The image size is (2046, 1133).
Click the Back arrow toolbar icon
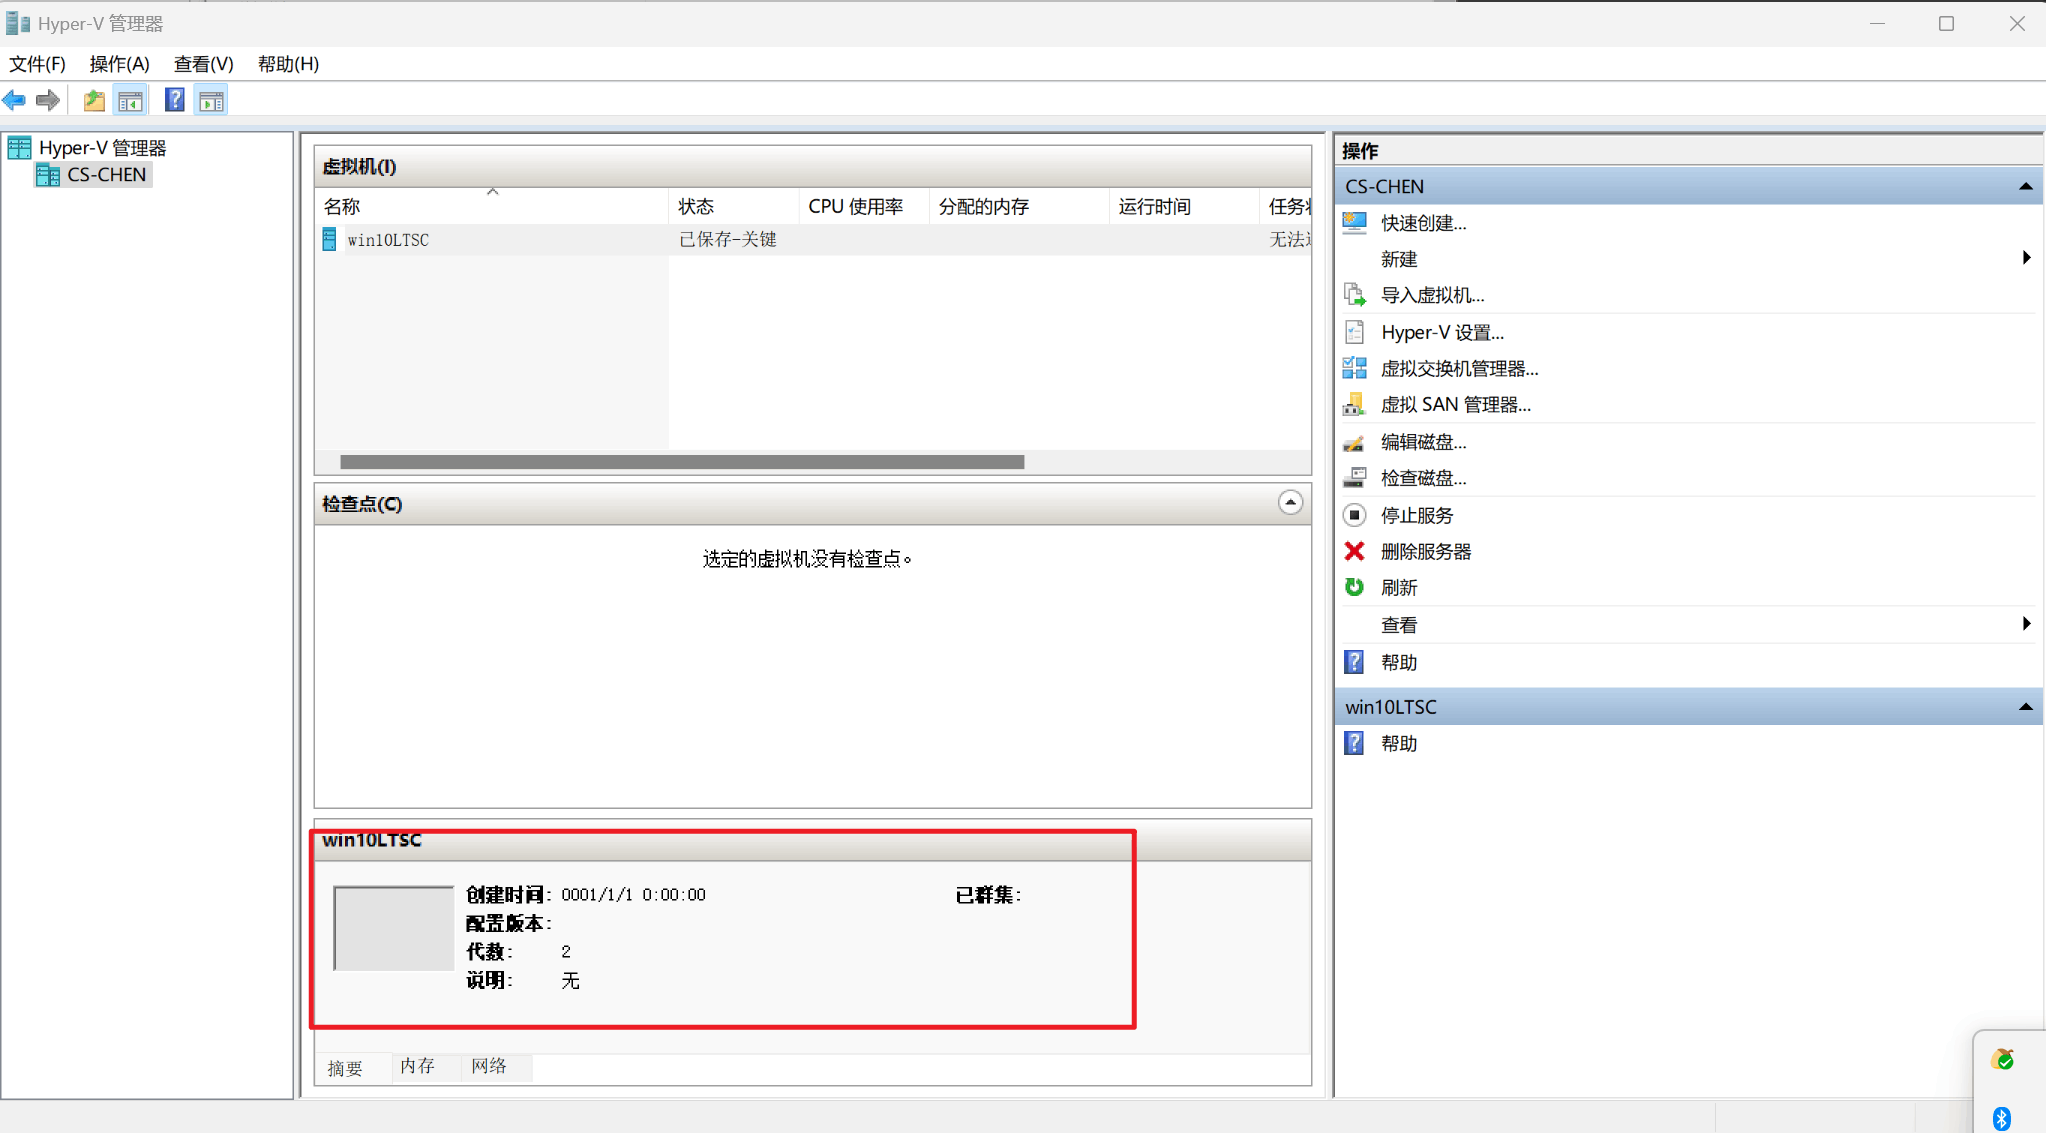point(14,100)
